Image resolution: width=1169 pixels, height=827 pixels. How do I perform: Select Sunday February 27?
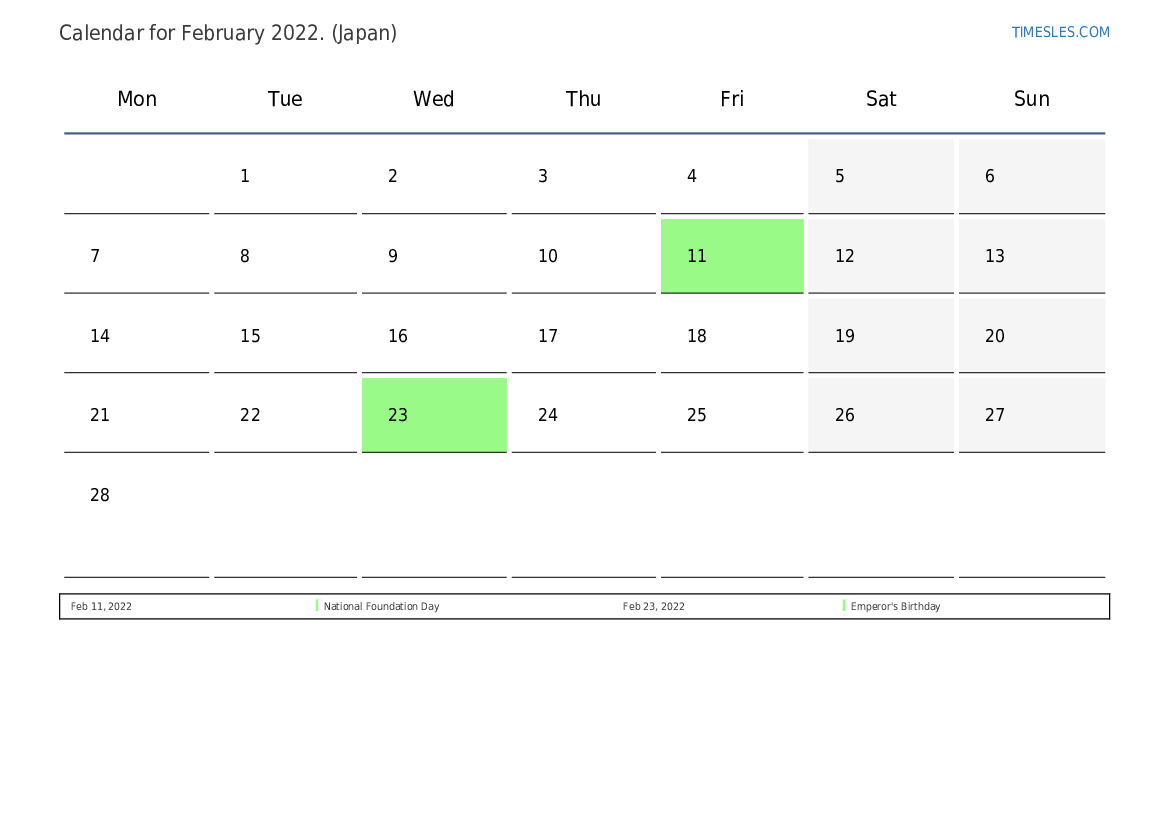coord(1031,415)
